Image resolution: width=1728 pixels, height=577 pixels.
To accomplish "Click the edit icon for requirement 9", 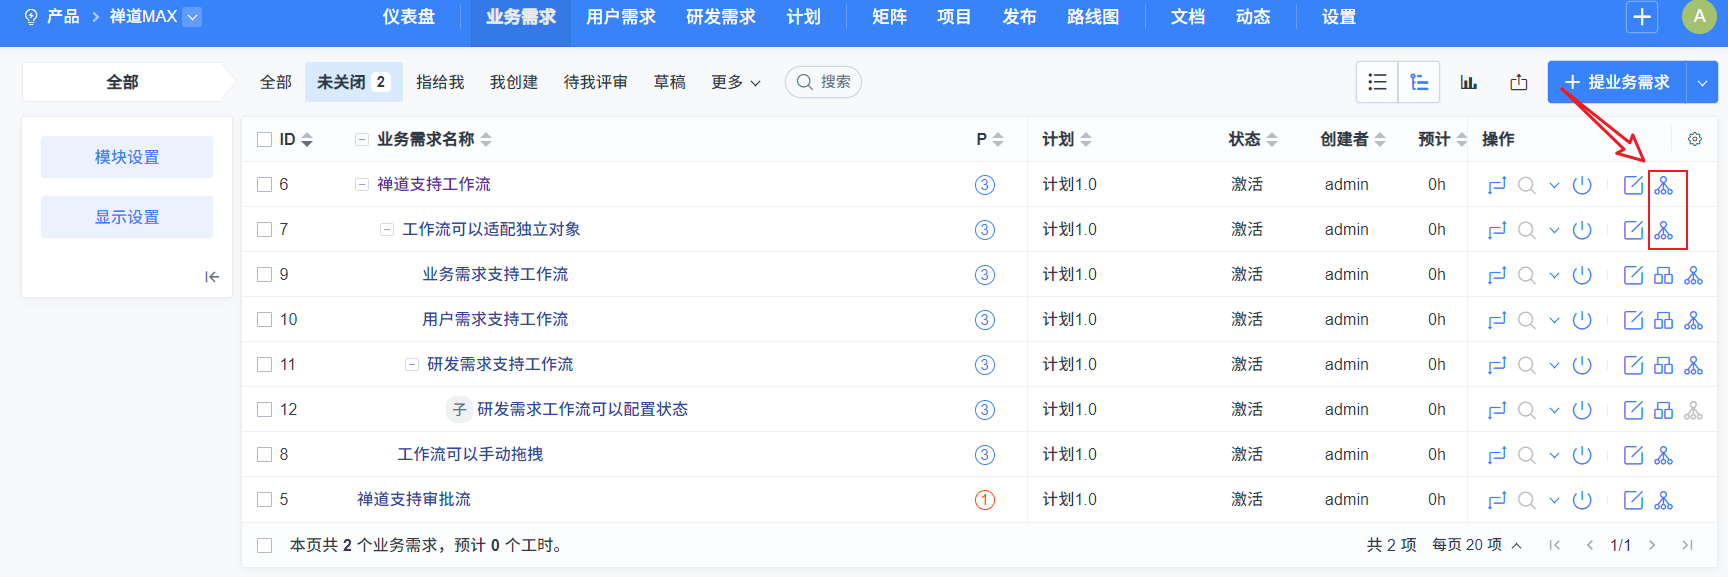I will (1633, 275).
